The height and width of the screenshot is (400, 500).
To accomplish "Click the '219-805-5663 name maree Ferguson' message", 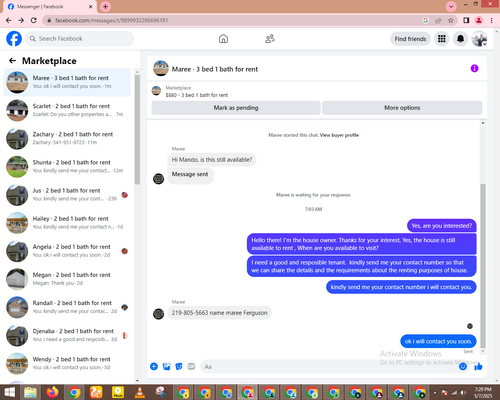I will [x=219, y=313].
